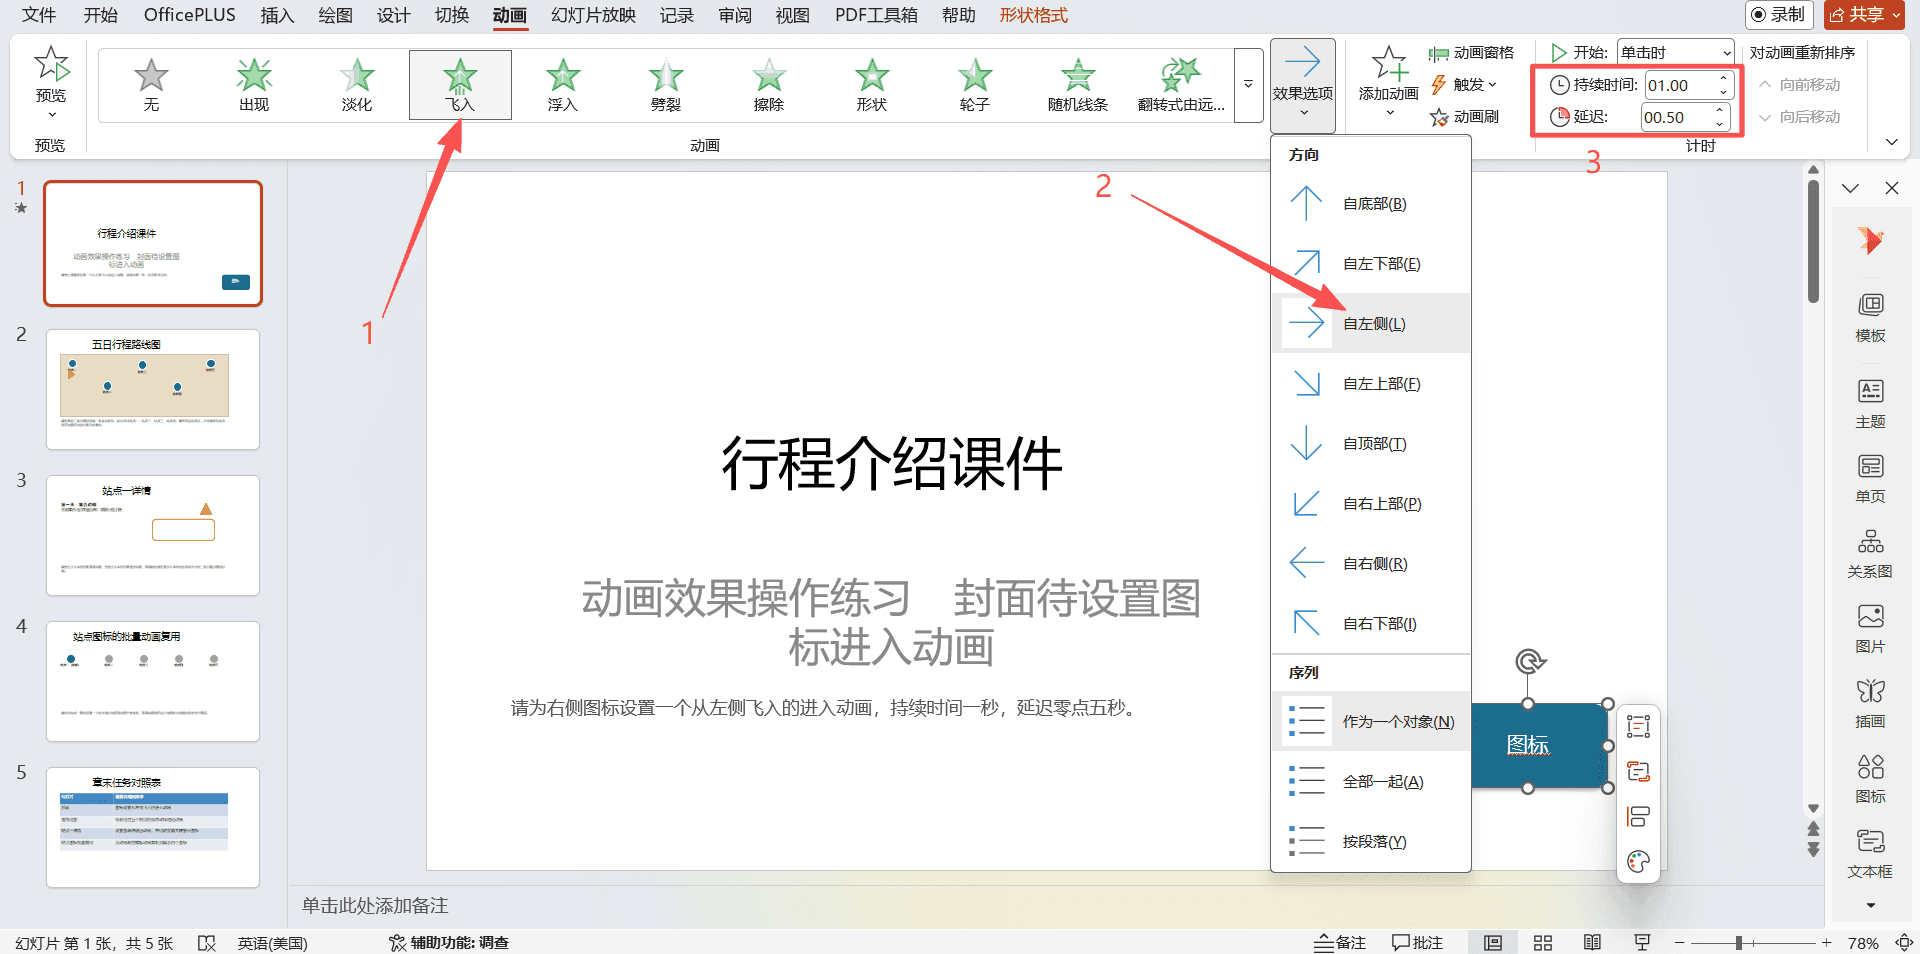Choose the 飞入 (Fly In) animation
Screen dimensions: 1920x954
click(460, 85)
